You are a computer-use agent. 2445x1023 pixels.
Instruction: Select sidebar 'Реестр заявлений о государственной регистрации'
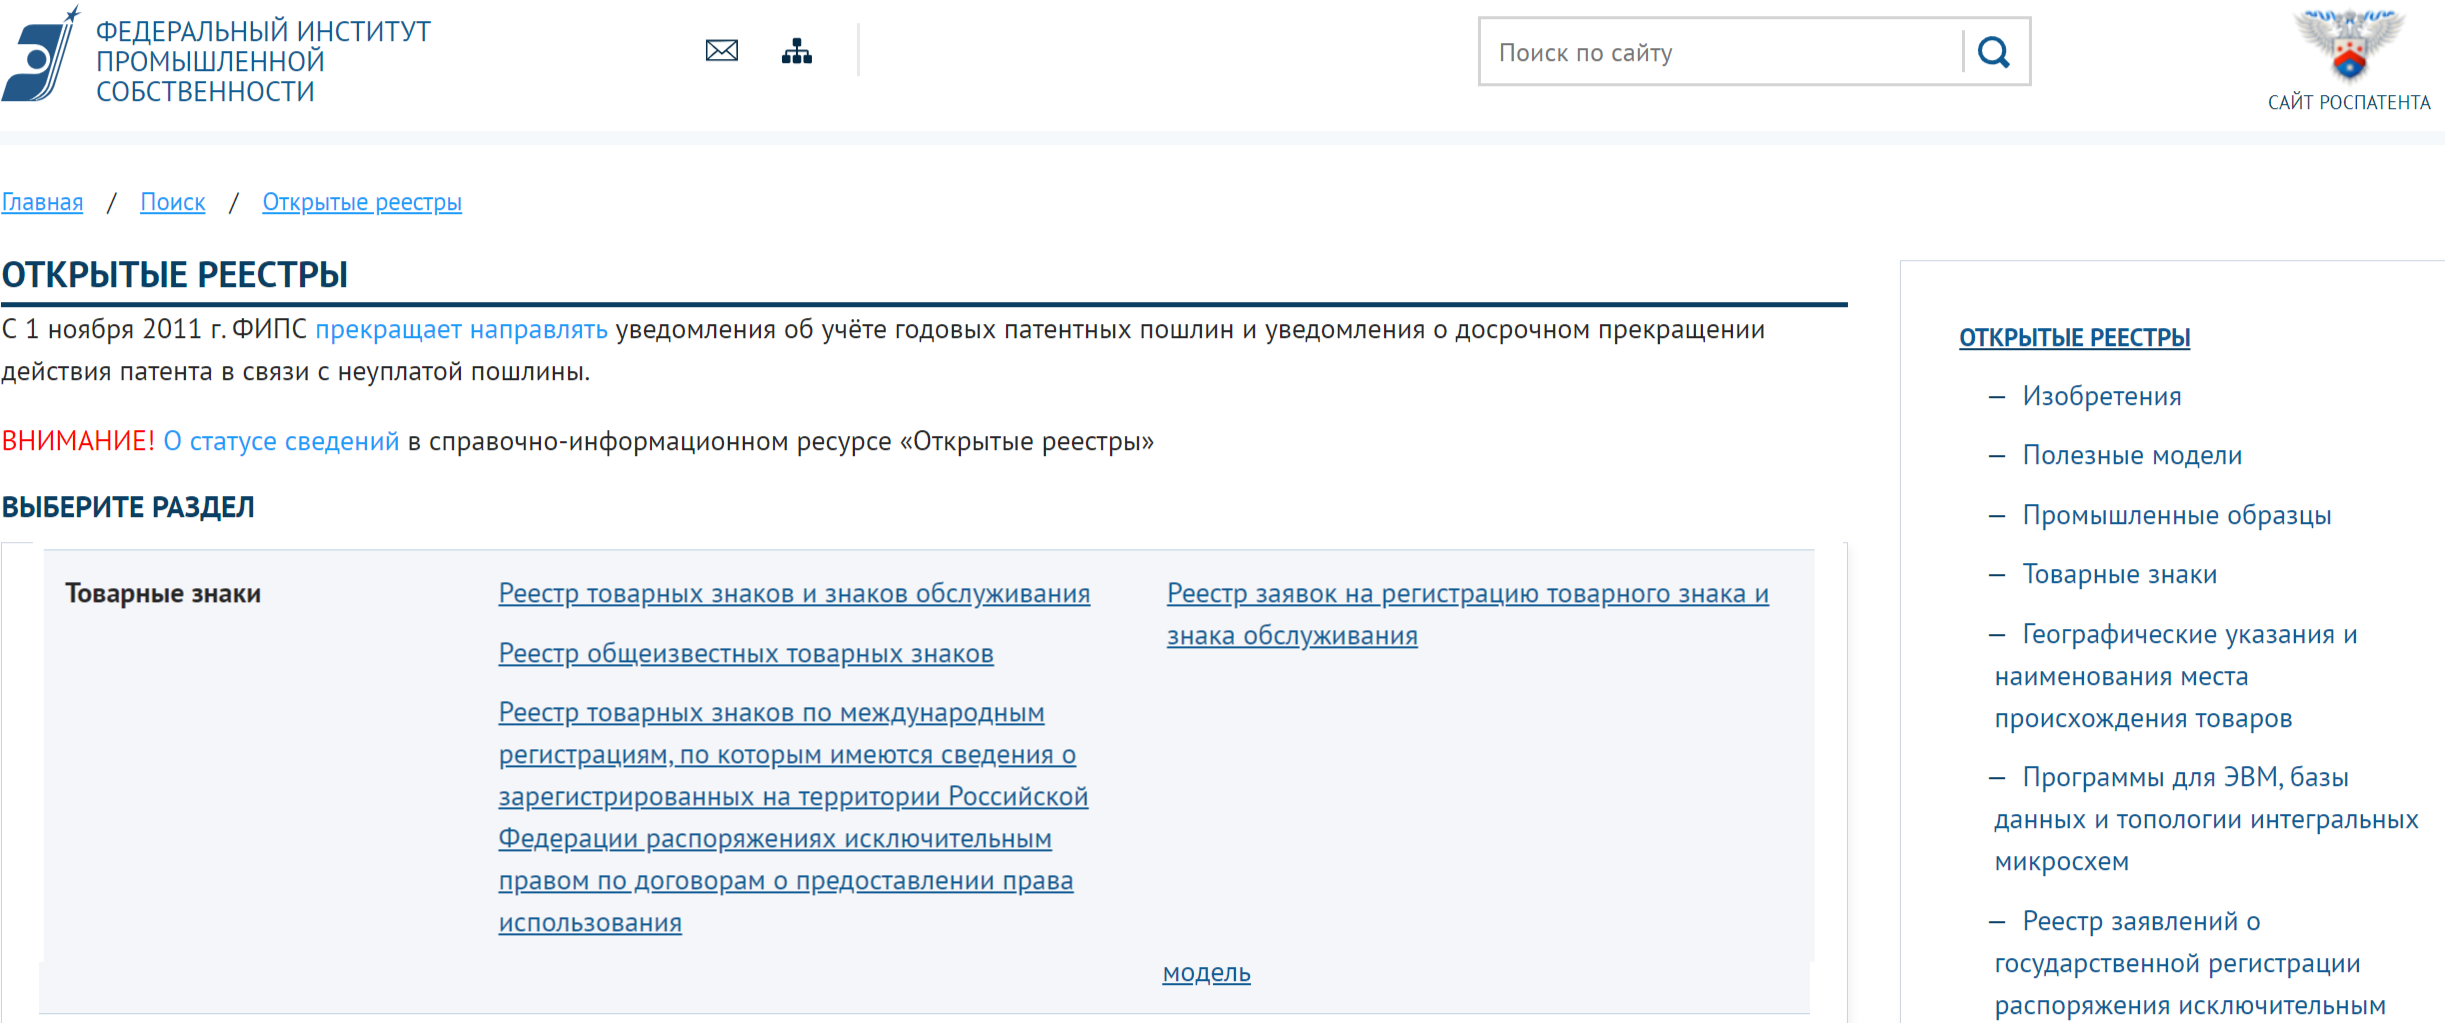click(2189, 963)
